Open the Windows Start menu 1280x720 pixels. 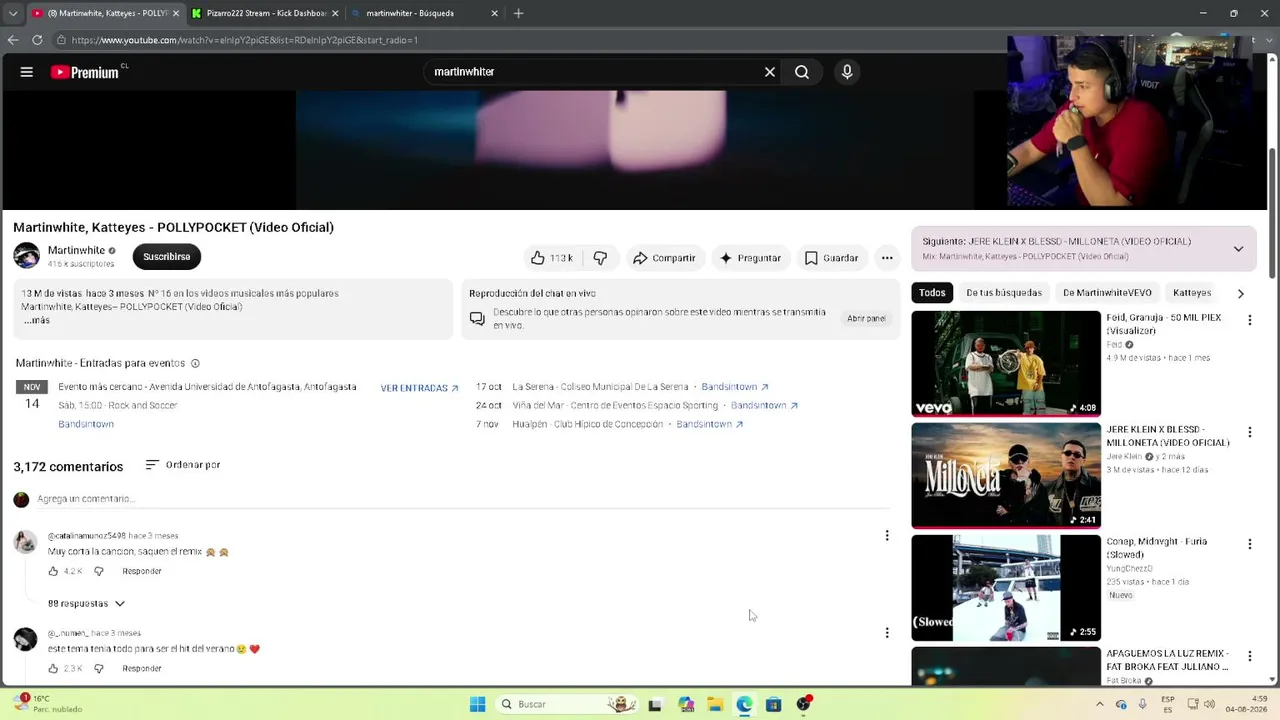tap(477, 704)
